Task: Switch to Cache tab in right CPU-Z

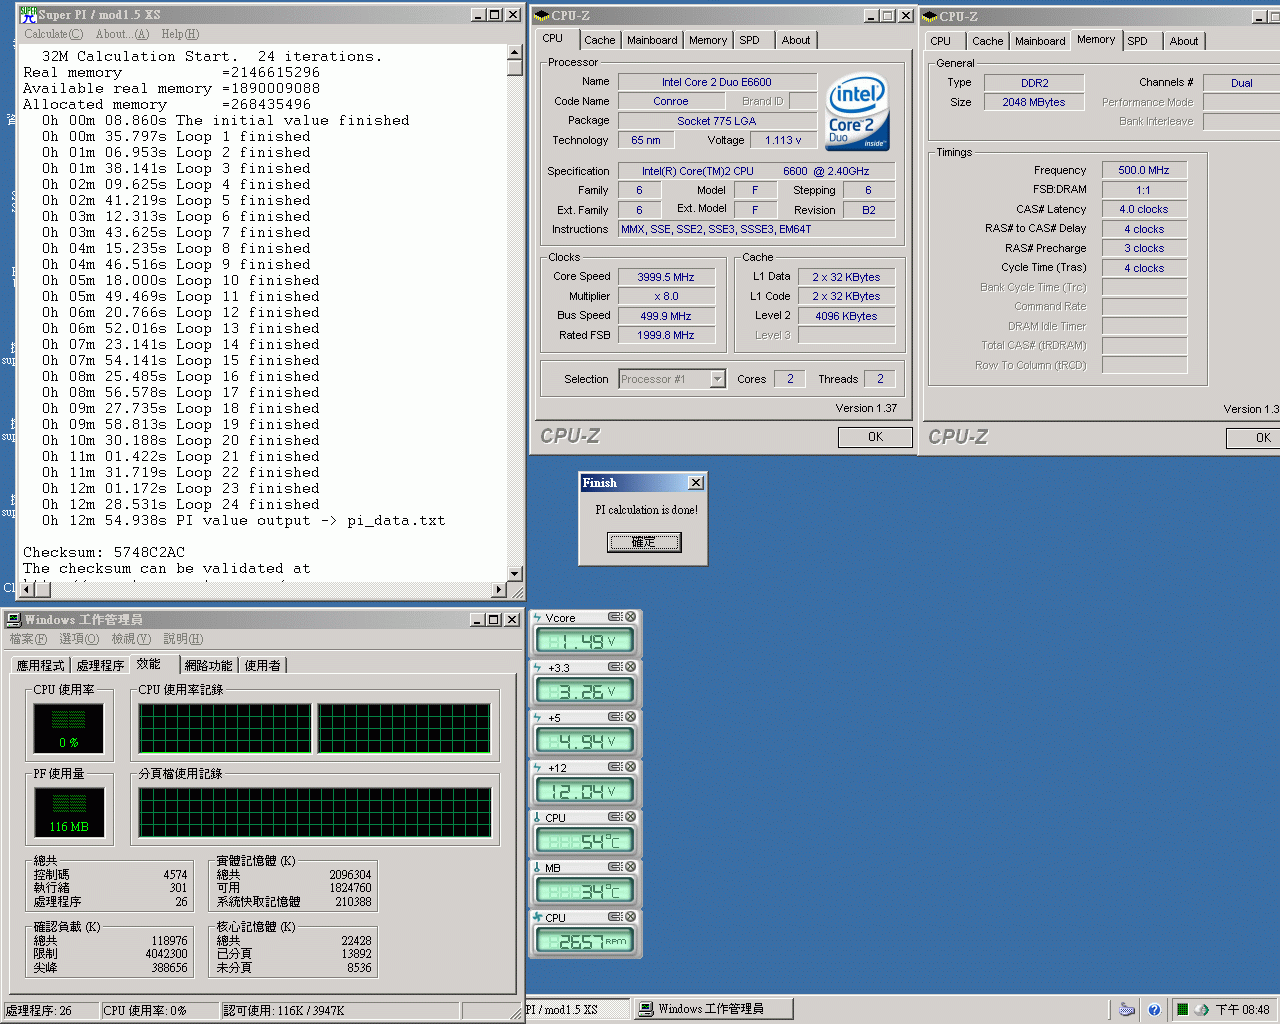Action: pyautogui.click(x=988, y=41)
